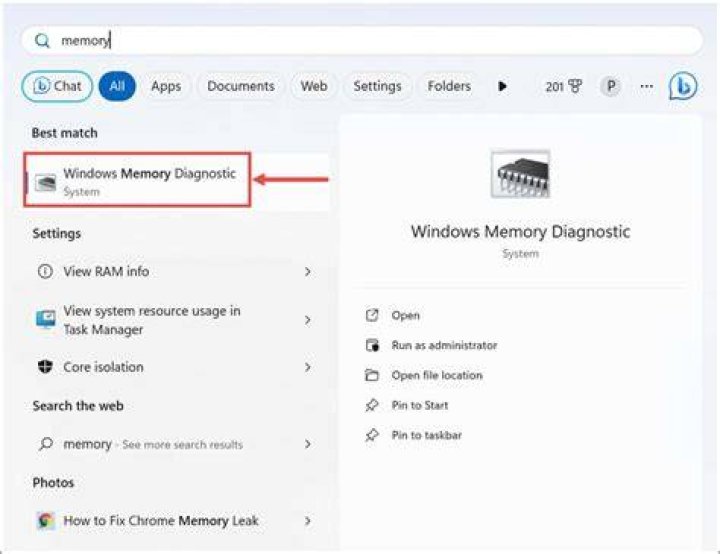Click the memory chip icon in best match

click(45, 182)
